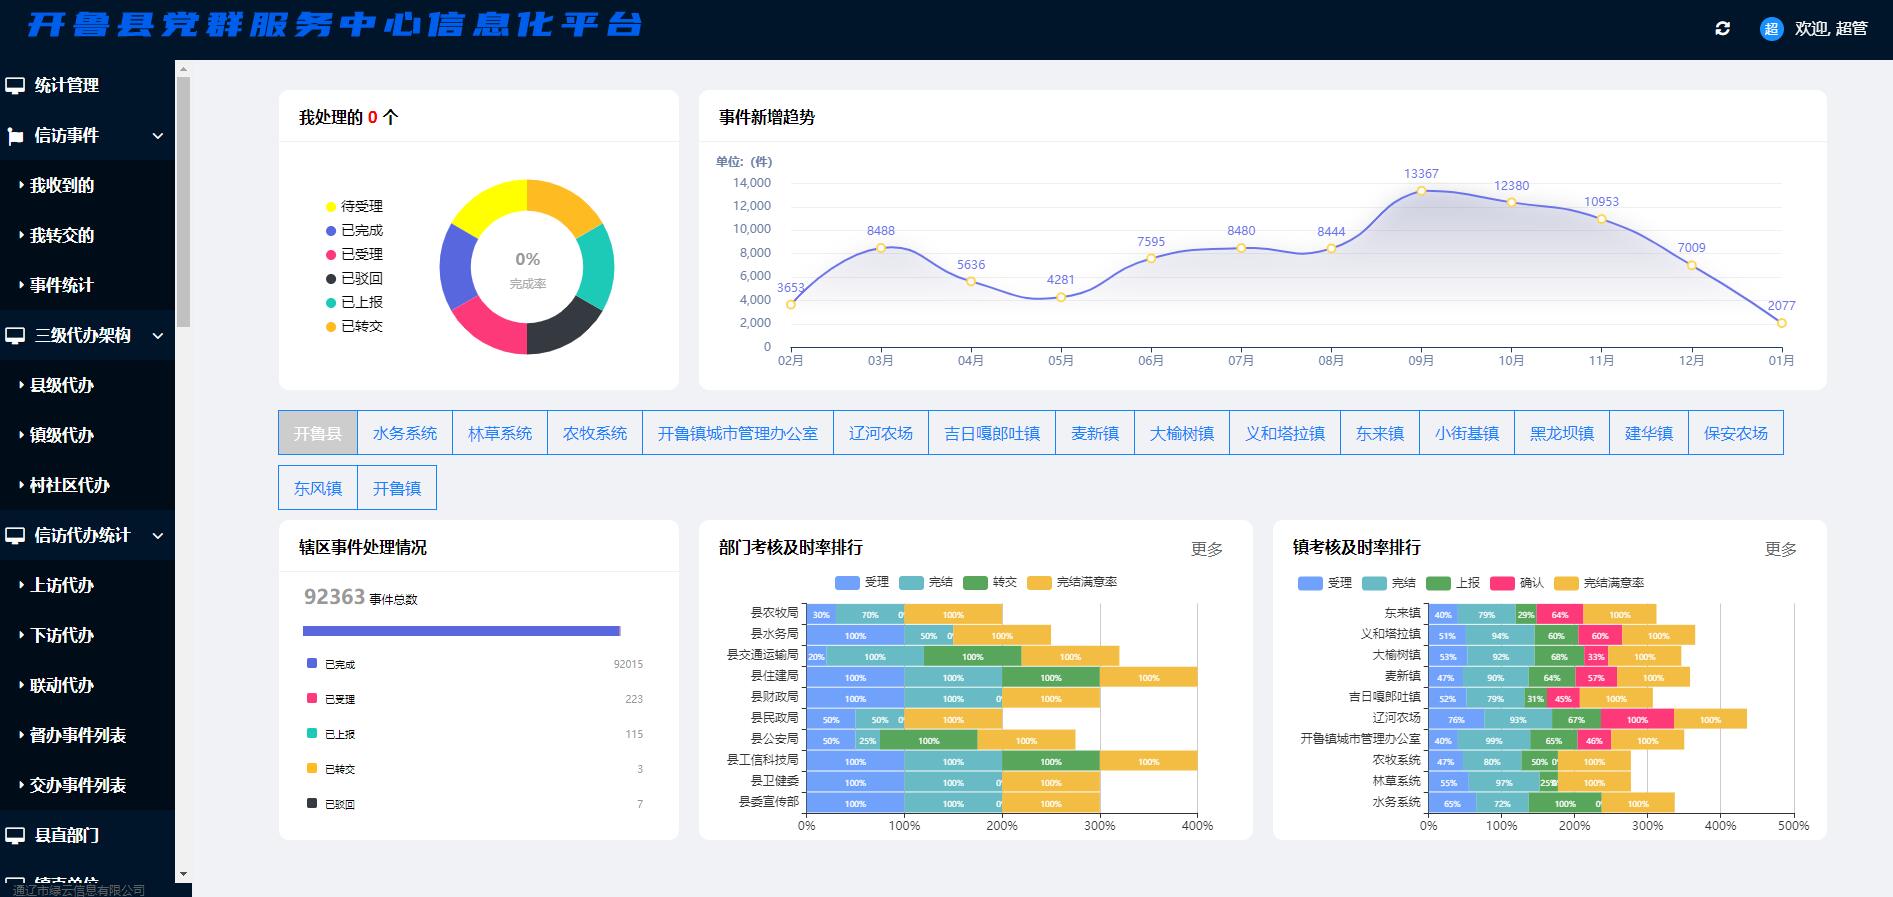Click the 辽河农场 bar row in town chart
Screen dimensions: 1893x897
(x=1587, y=719)
